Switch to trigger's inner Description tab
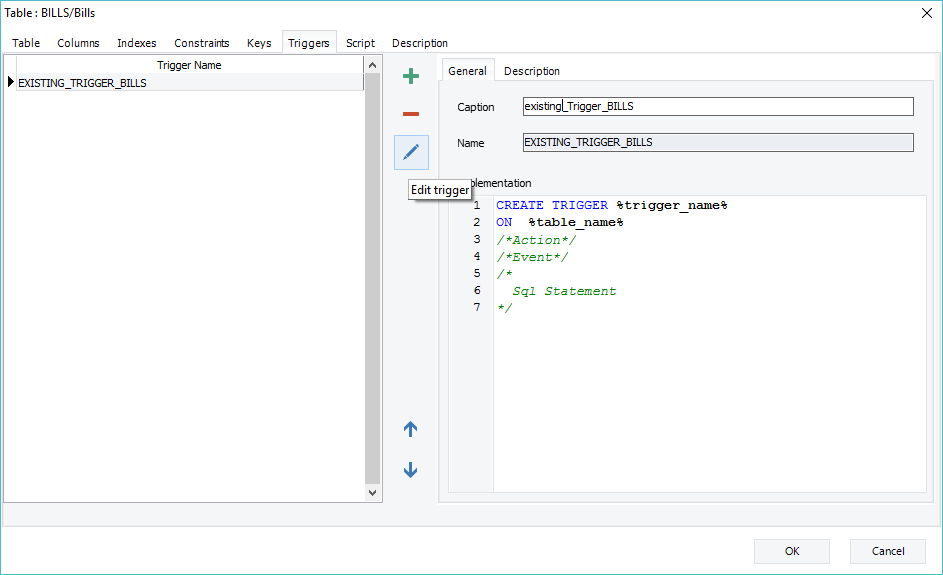Screen dimensions: 943x575 (531, 71)
